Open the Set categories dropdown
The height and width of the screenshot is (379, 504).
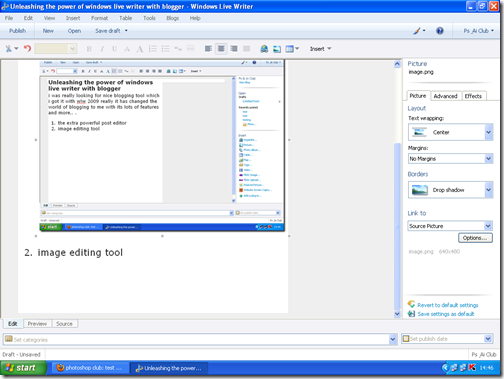(x=393, y=340)
